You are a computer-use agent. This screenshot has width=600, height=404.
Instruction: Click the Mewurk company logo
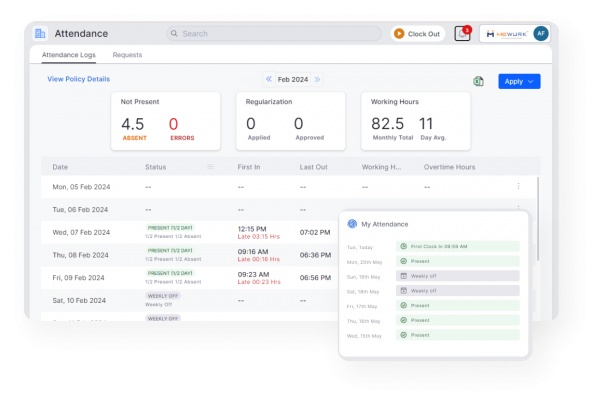tap(507, 34)
